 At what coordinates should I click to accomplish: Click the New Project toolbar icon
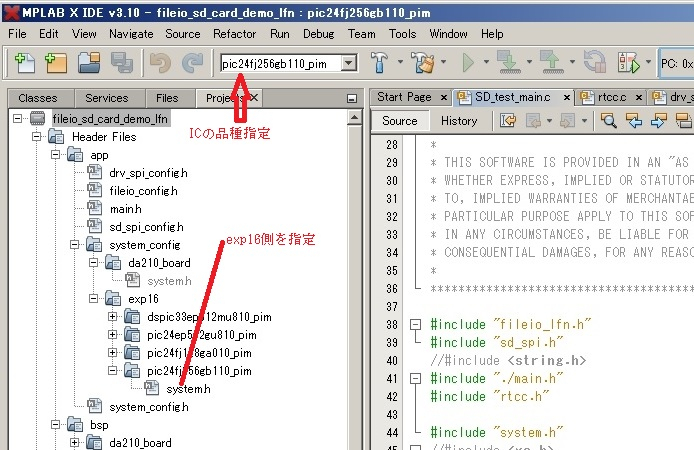click(56, 63)
